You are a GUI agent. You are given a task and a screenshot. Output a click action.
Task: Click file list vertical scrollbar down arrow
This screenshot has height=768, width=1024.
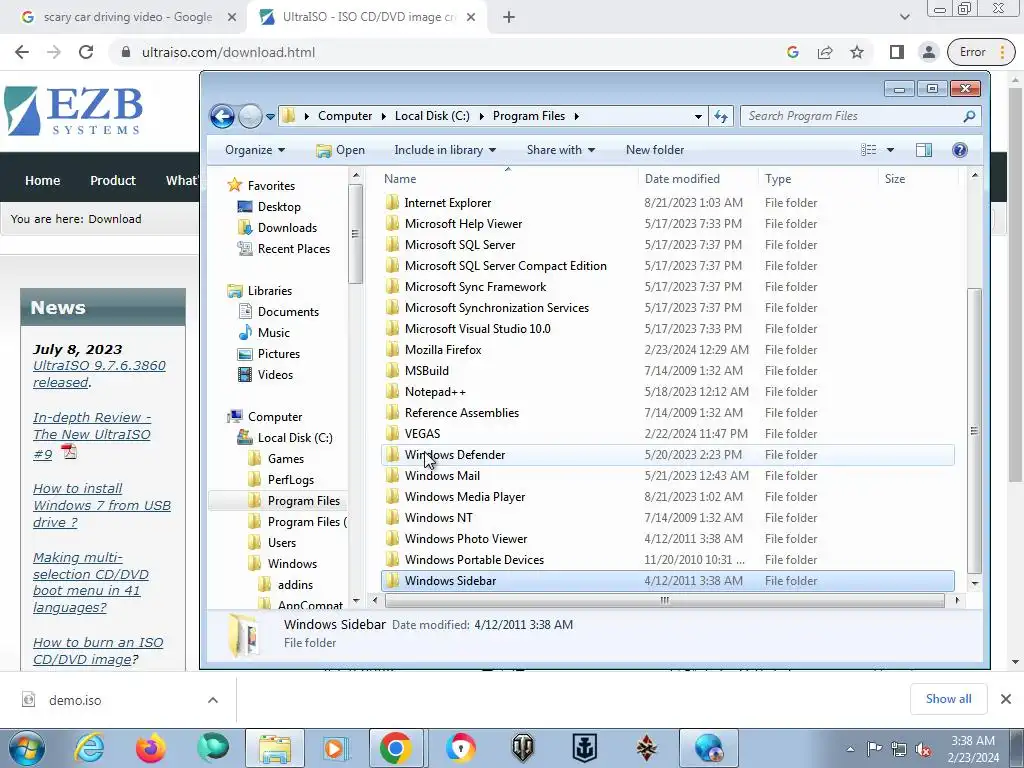tap(974, 583)
